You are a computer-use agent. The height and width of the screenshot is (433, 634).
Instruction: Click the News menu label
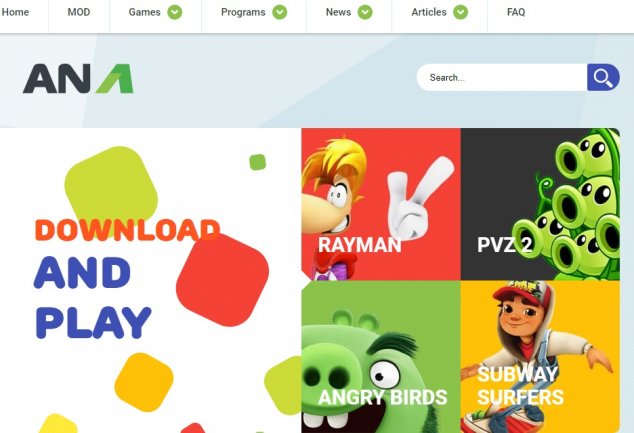click(338, 12)
